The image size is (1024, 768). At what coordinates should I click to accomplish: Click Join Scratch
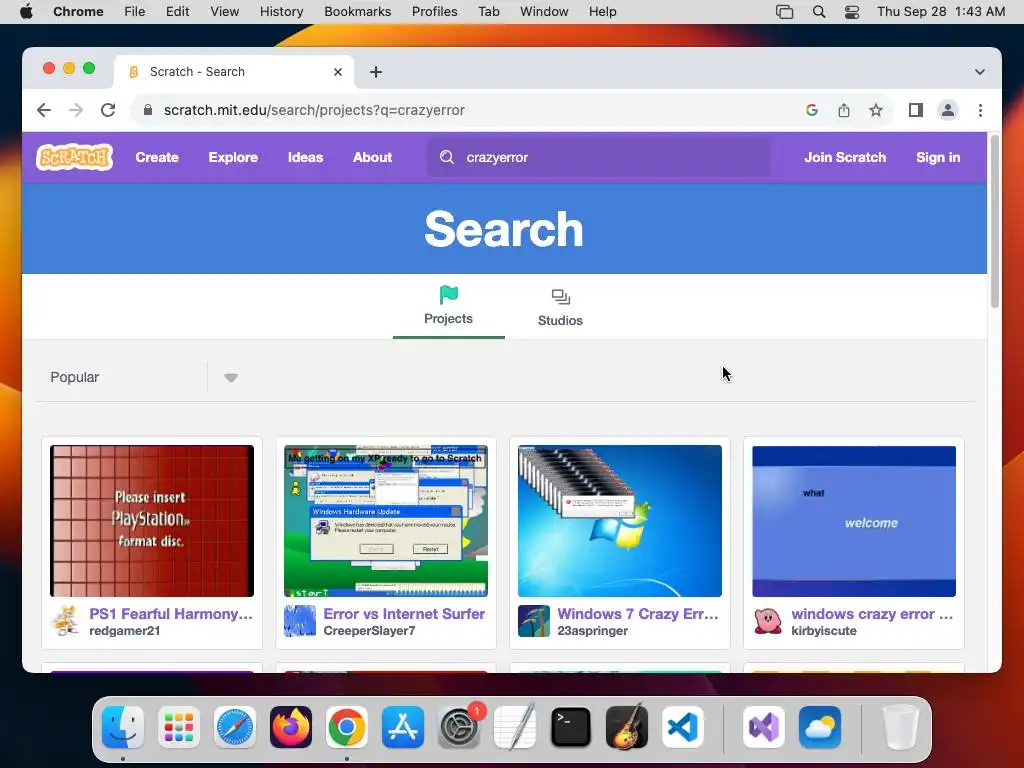coord(845,157)
